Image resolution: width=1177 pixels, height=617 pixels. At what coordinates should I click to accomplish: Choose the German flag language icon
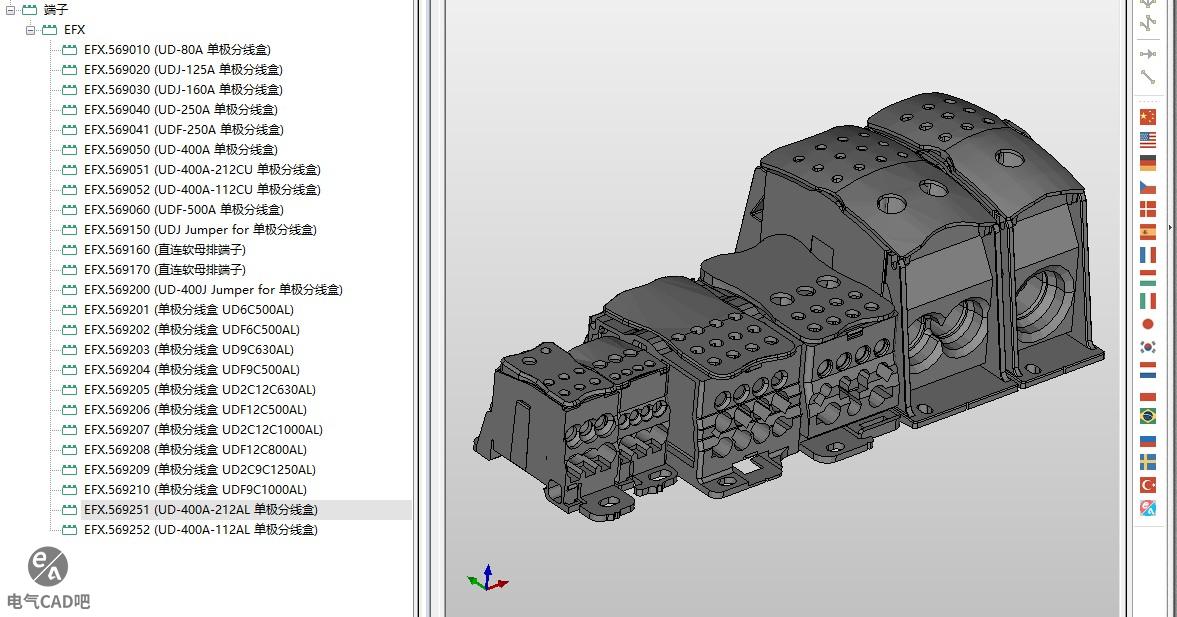click(x=1147, y=163)
